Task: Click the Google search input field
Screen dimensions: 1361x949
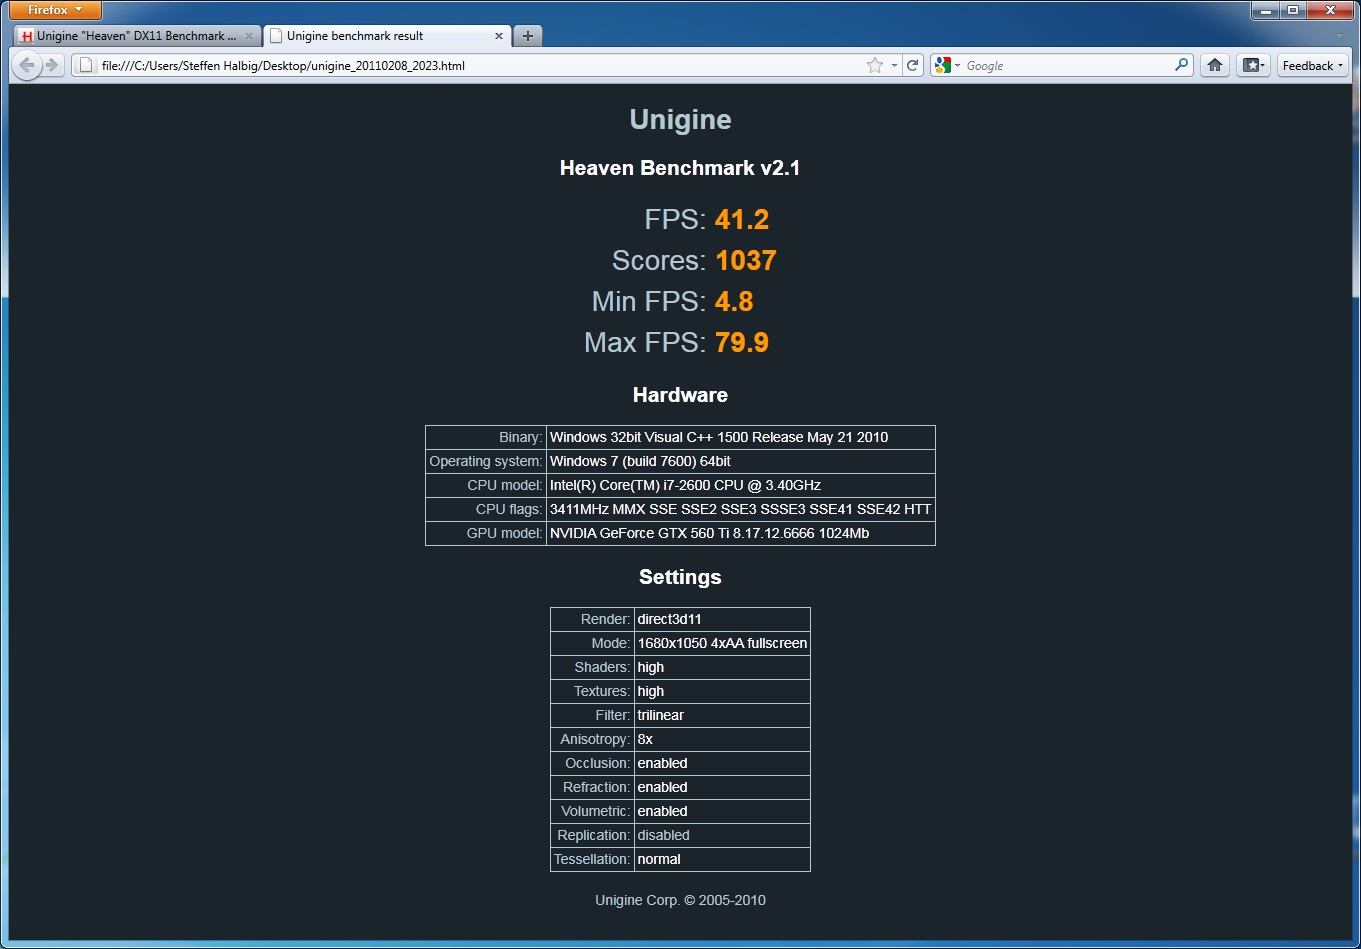Action: 1066,65
